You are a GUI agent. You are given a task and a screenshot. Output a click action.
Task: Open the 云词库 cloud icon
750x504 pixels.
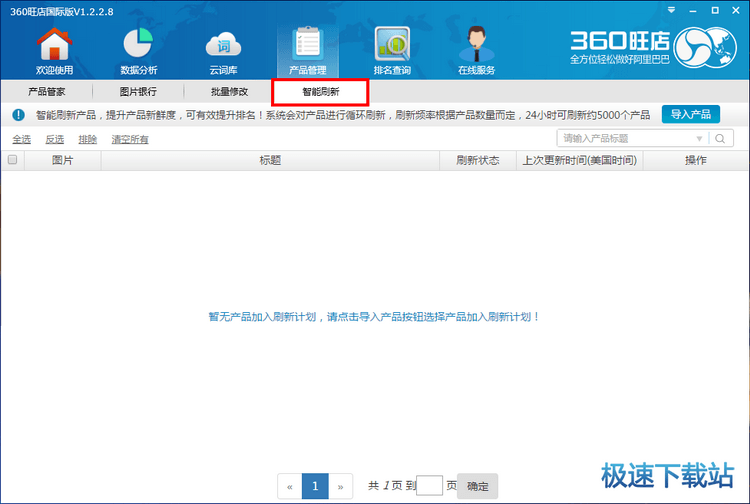pyautogui.click(x=223, y=51)
